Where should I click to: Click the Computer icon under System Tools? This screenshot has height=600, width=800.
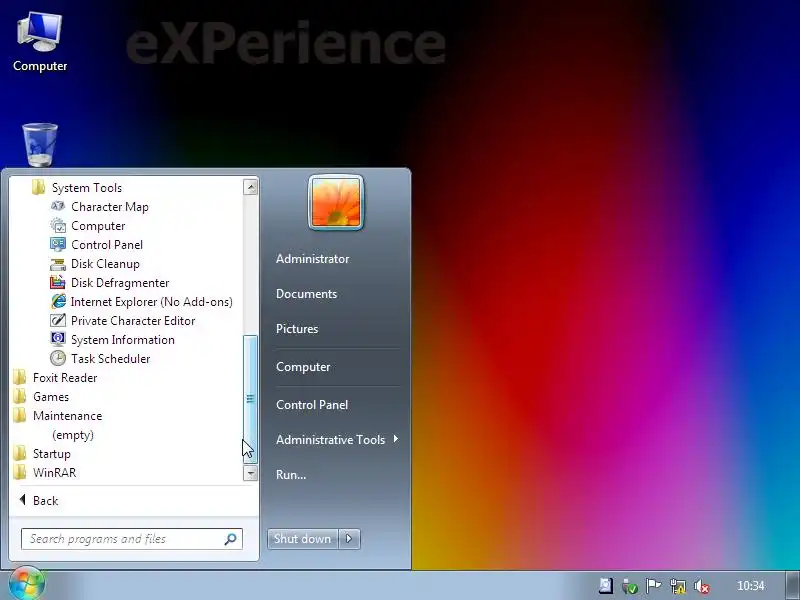(x=58, y=226)
